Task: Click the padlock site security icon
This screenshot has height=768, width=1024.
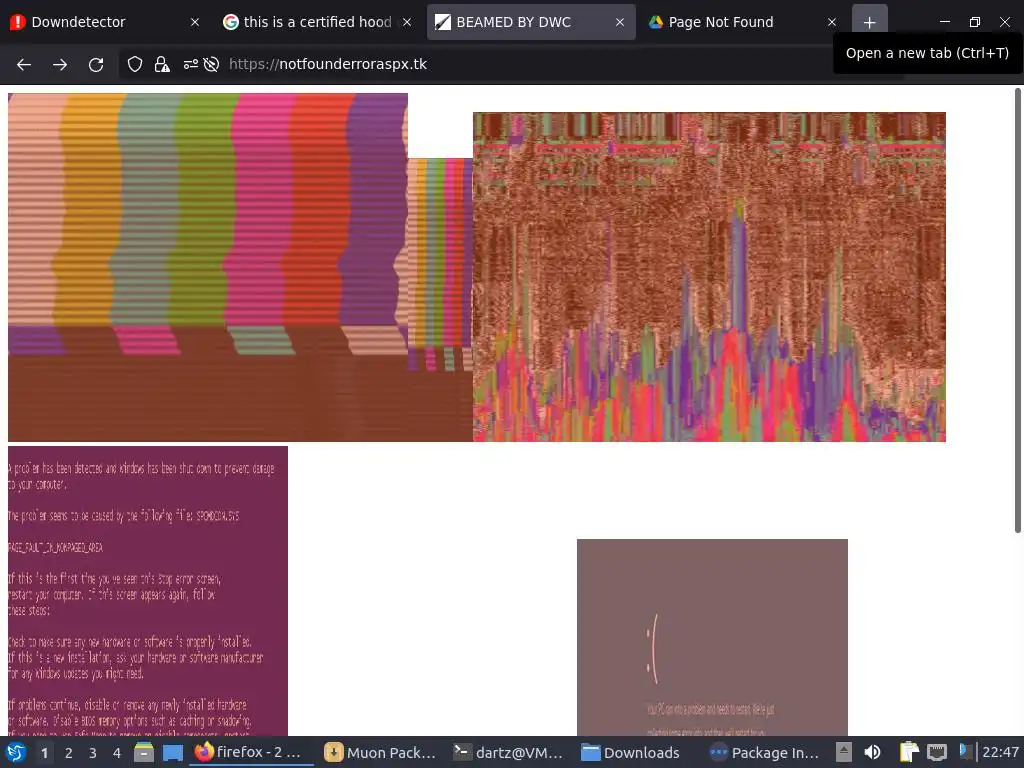Action: 161,64
